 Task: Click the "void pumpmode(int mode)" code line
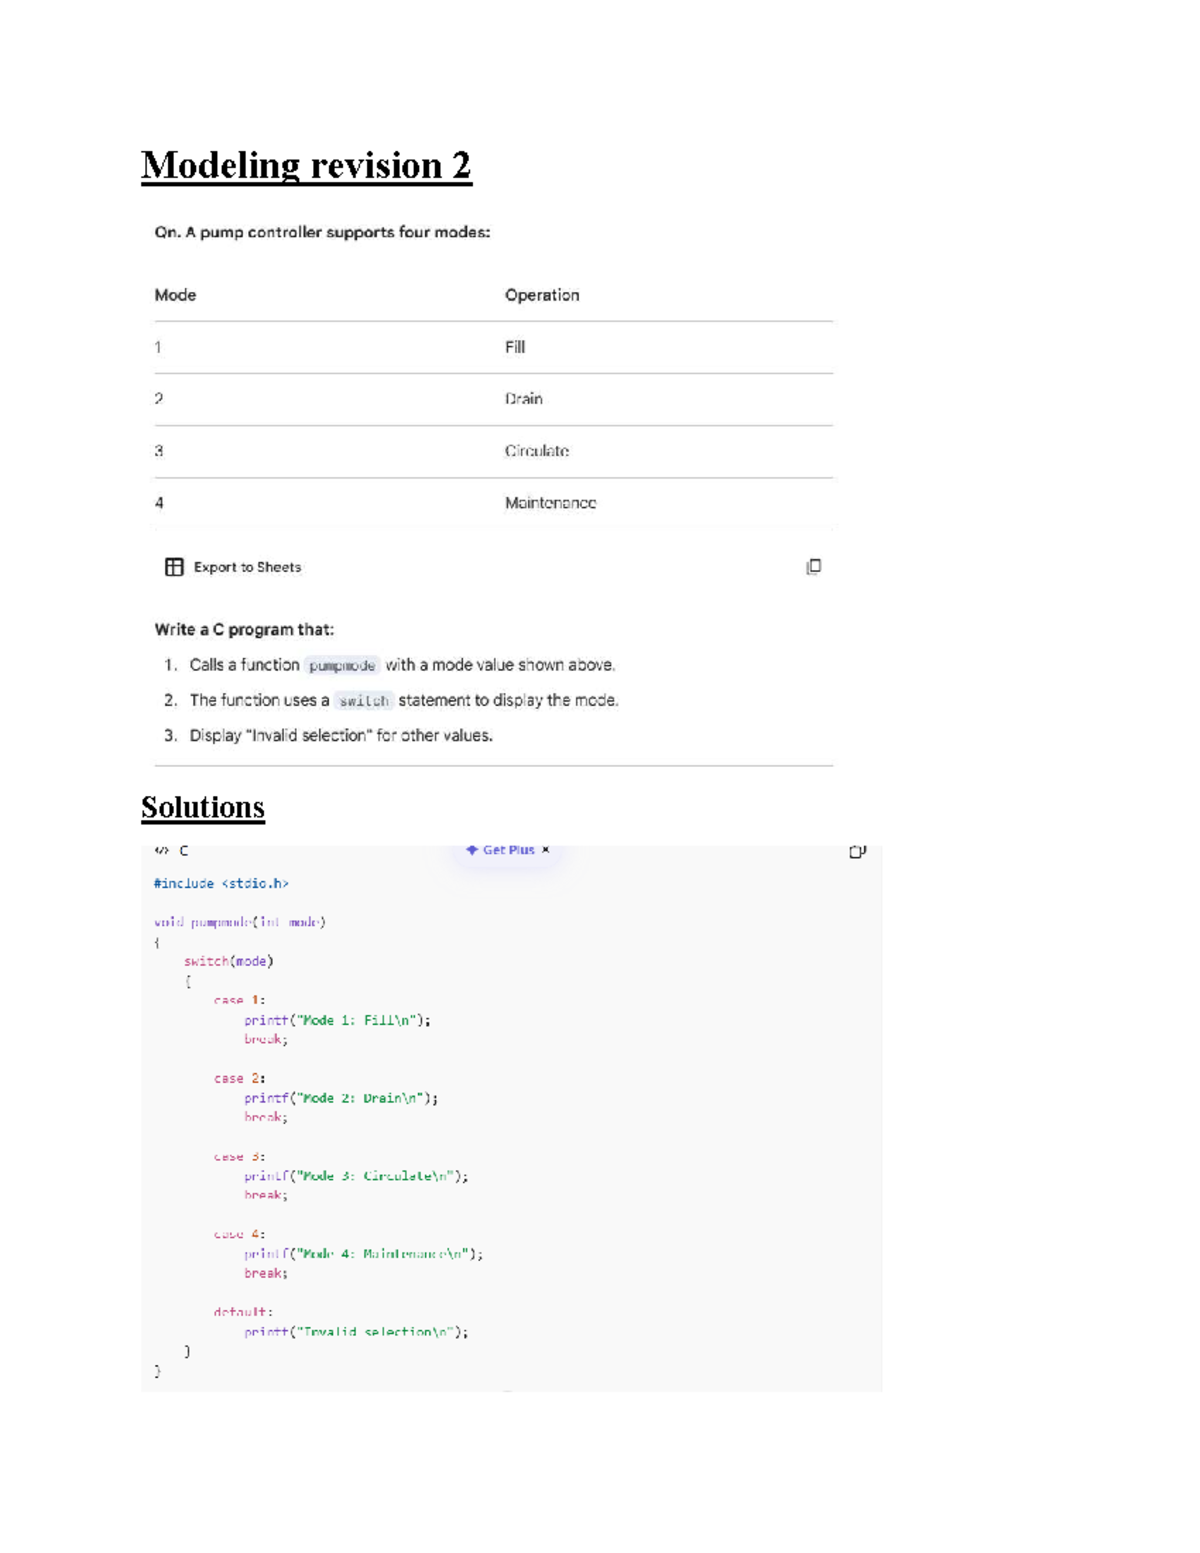tap(240, 922)
